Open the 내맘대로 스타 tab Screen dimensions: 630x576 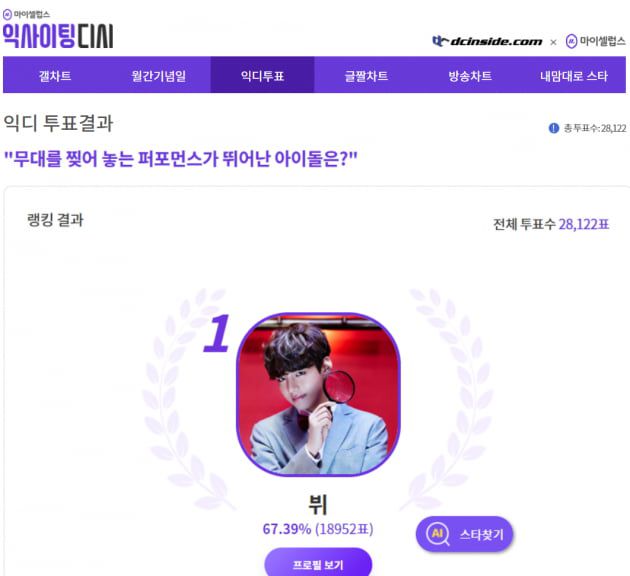tap(574, 76)
